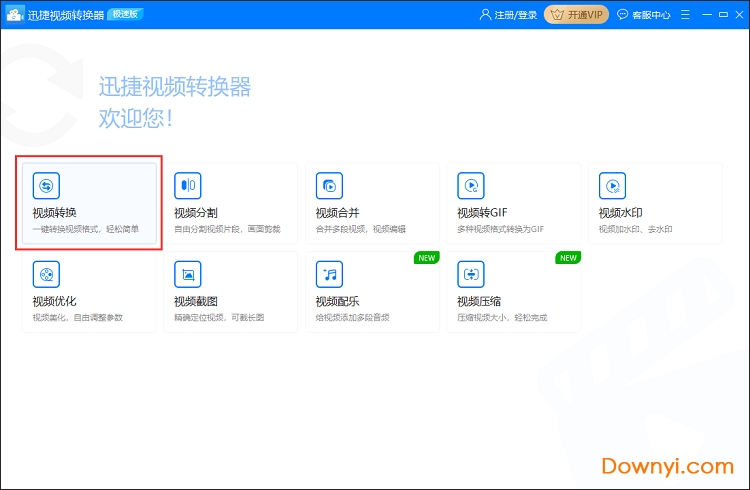Image resolution: width=750 pixels, height=490 pixels.
Task: Open the hamburger menu icon
Action: (685, 15)
